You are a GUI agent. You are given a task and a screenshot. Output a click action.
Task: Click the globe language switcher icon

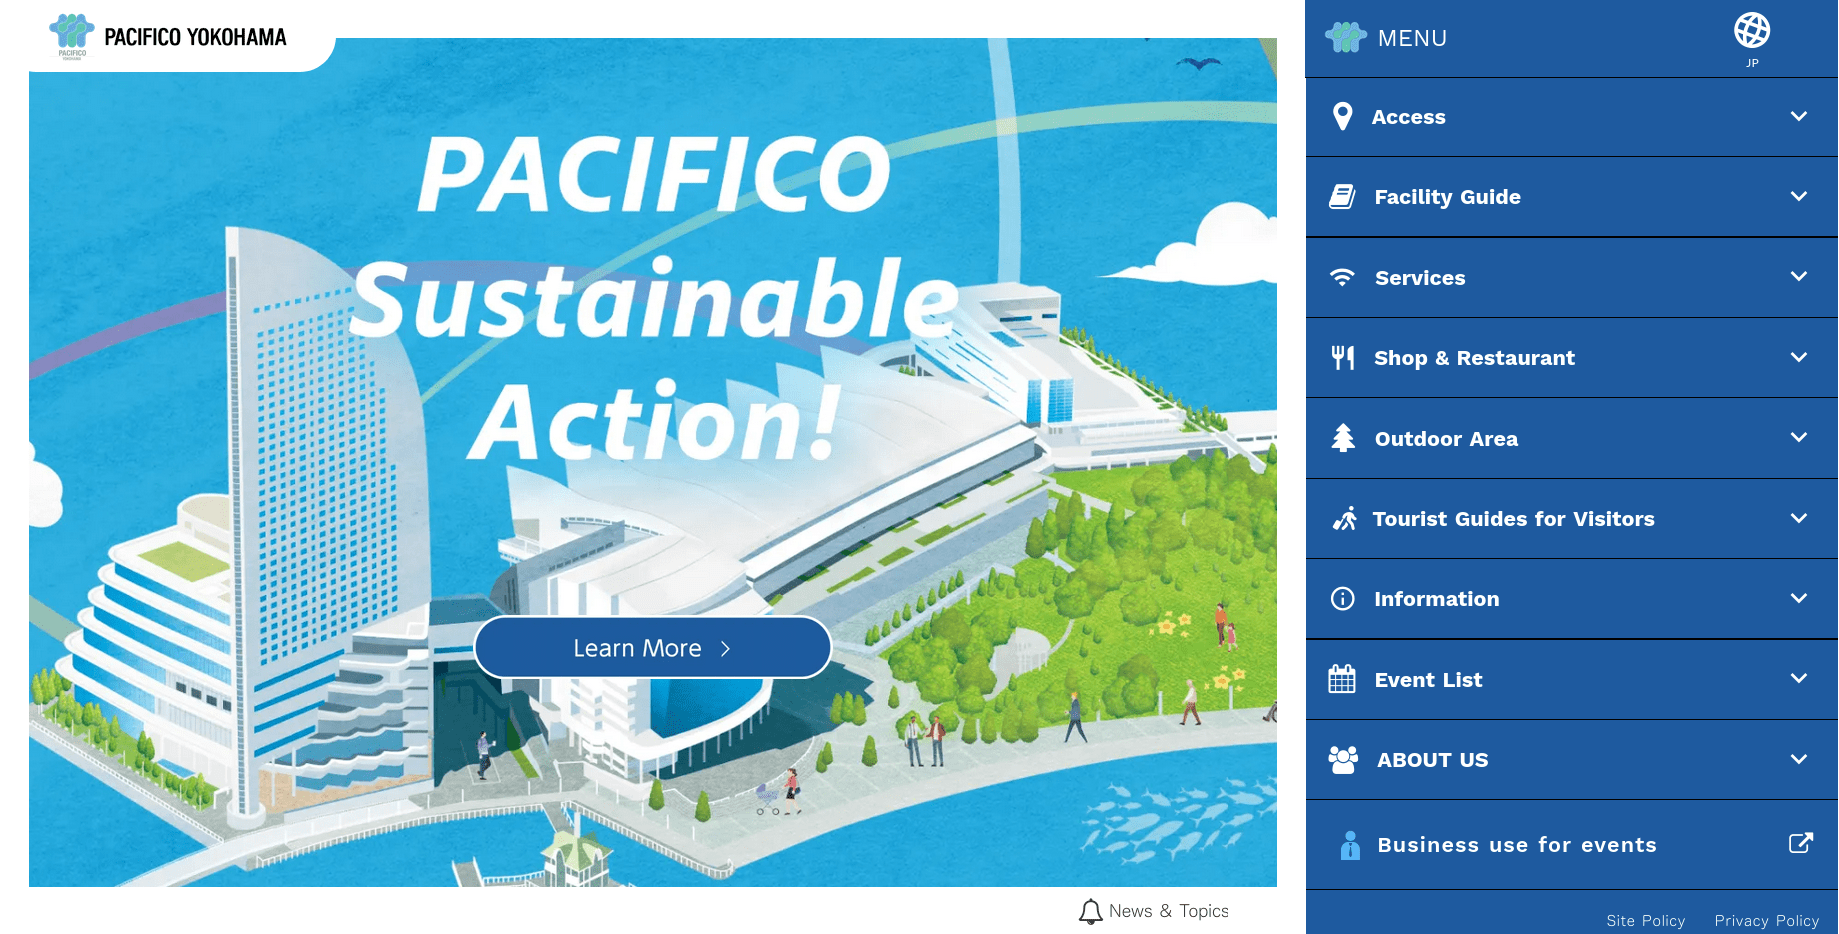tap(1751, 31)
